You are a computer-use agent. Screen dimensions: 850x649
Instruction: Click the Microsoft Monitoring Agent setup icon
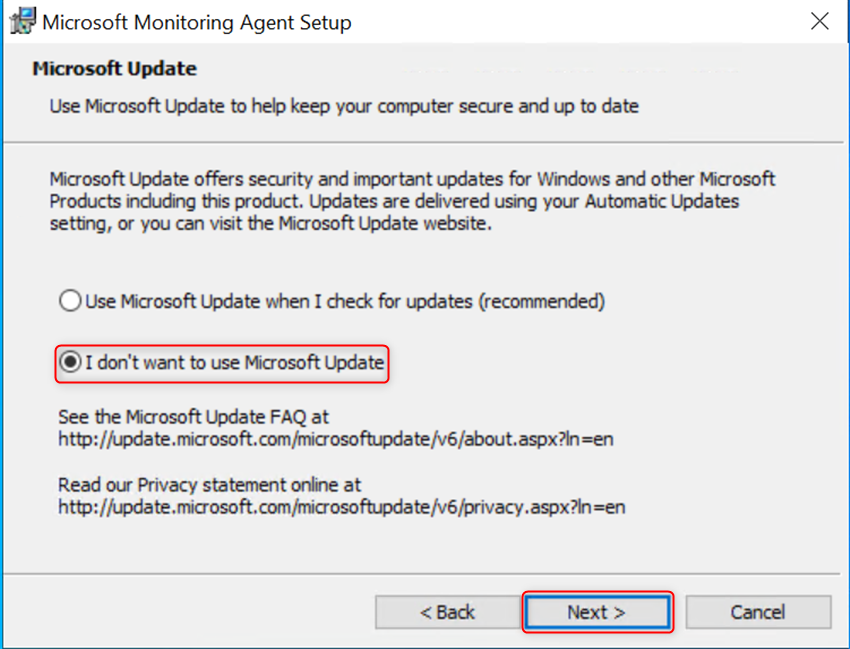pos(20,20)
